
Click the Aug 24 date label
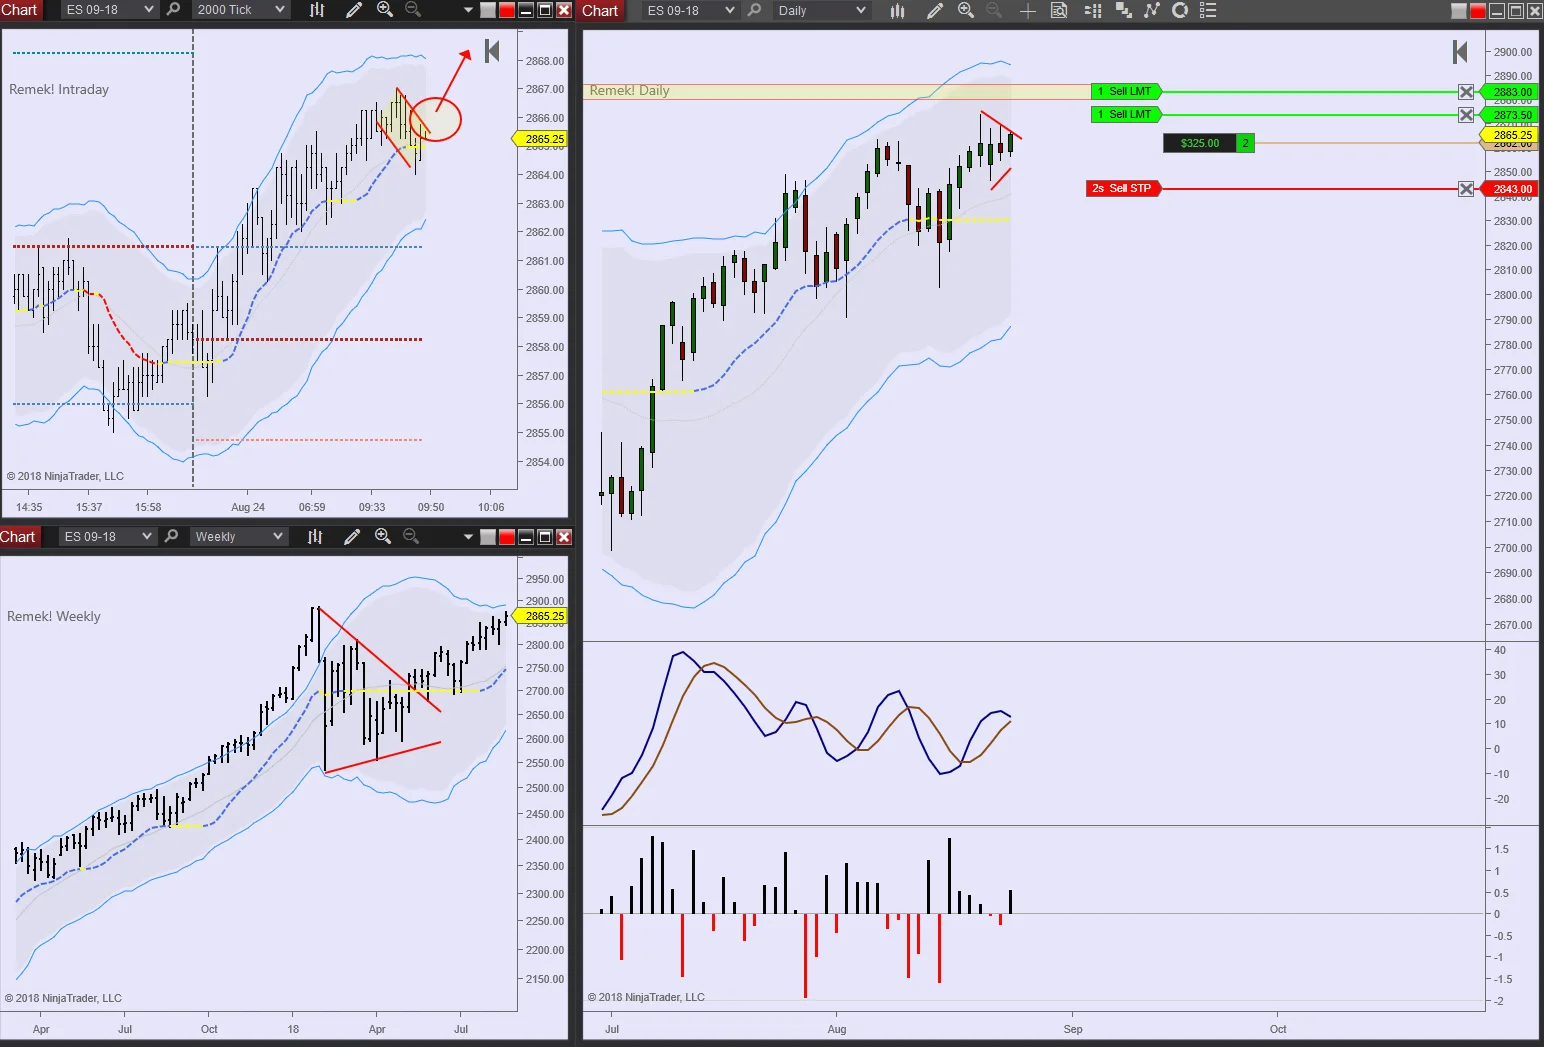(x=248, y=507)
